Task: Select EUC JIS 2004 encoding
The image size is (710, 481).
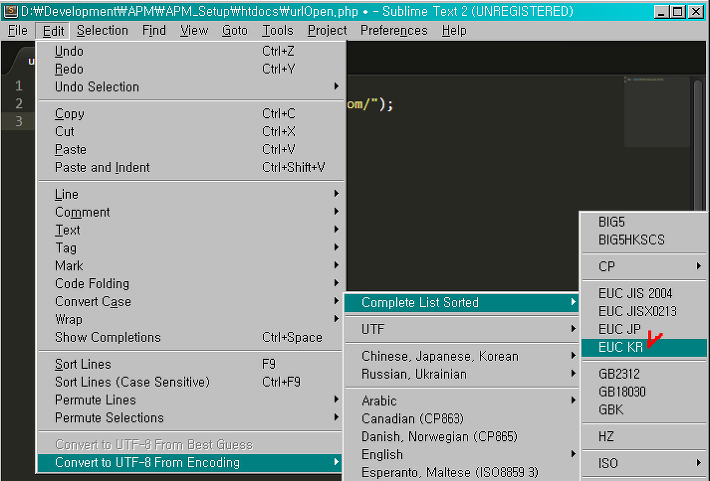Action: [644, 293]
